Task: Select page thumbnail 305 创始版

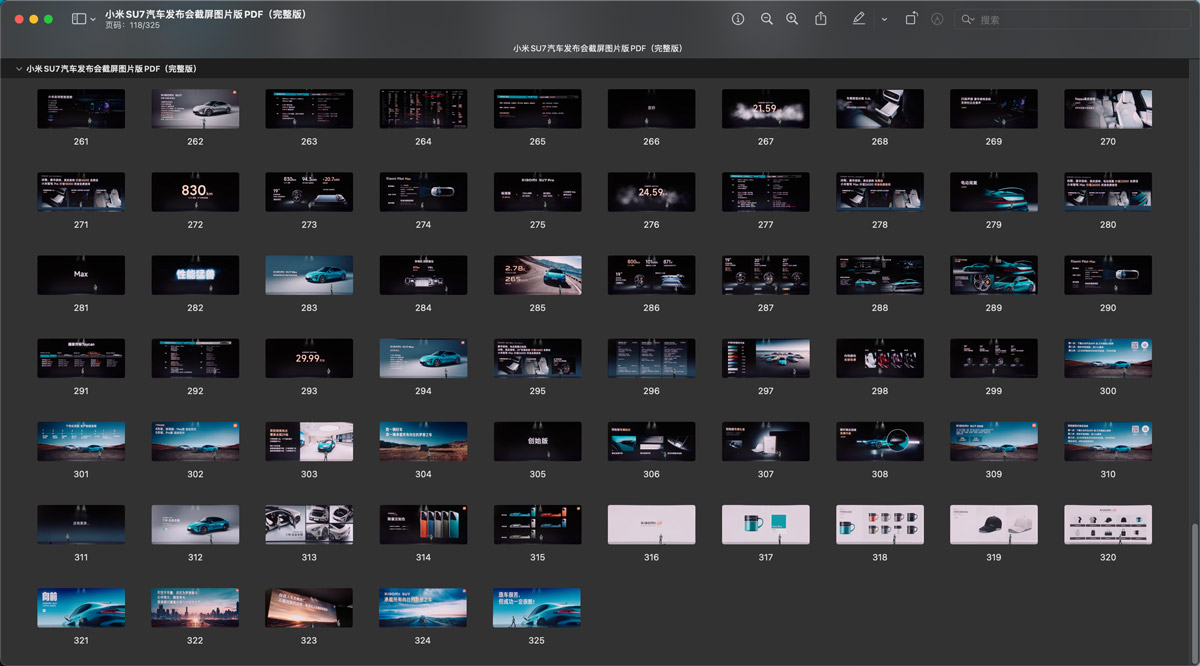Action: coord(537,441)
